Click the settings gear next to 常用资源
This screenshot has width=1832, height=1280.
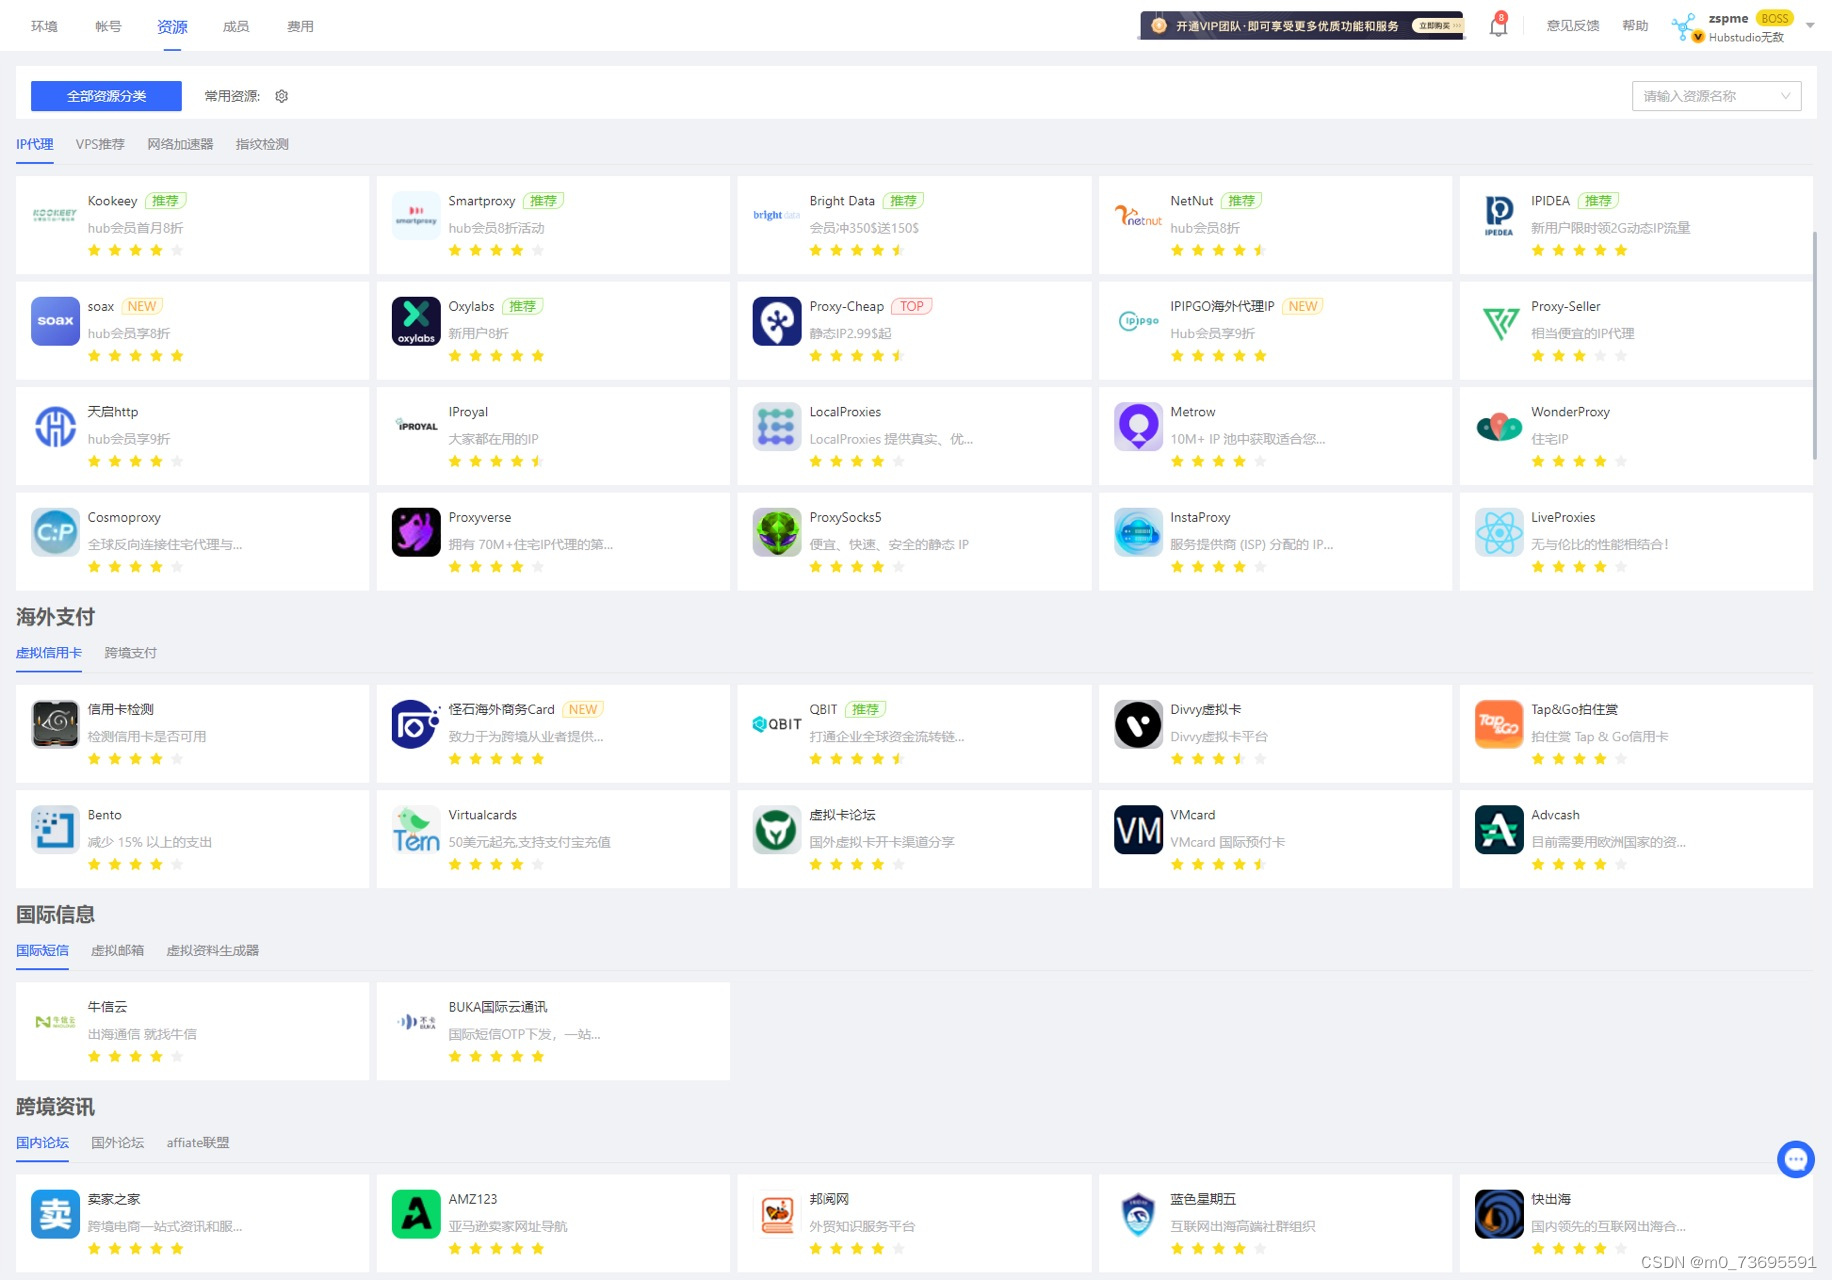tap(282, 96)
